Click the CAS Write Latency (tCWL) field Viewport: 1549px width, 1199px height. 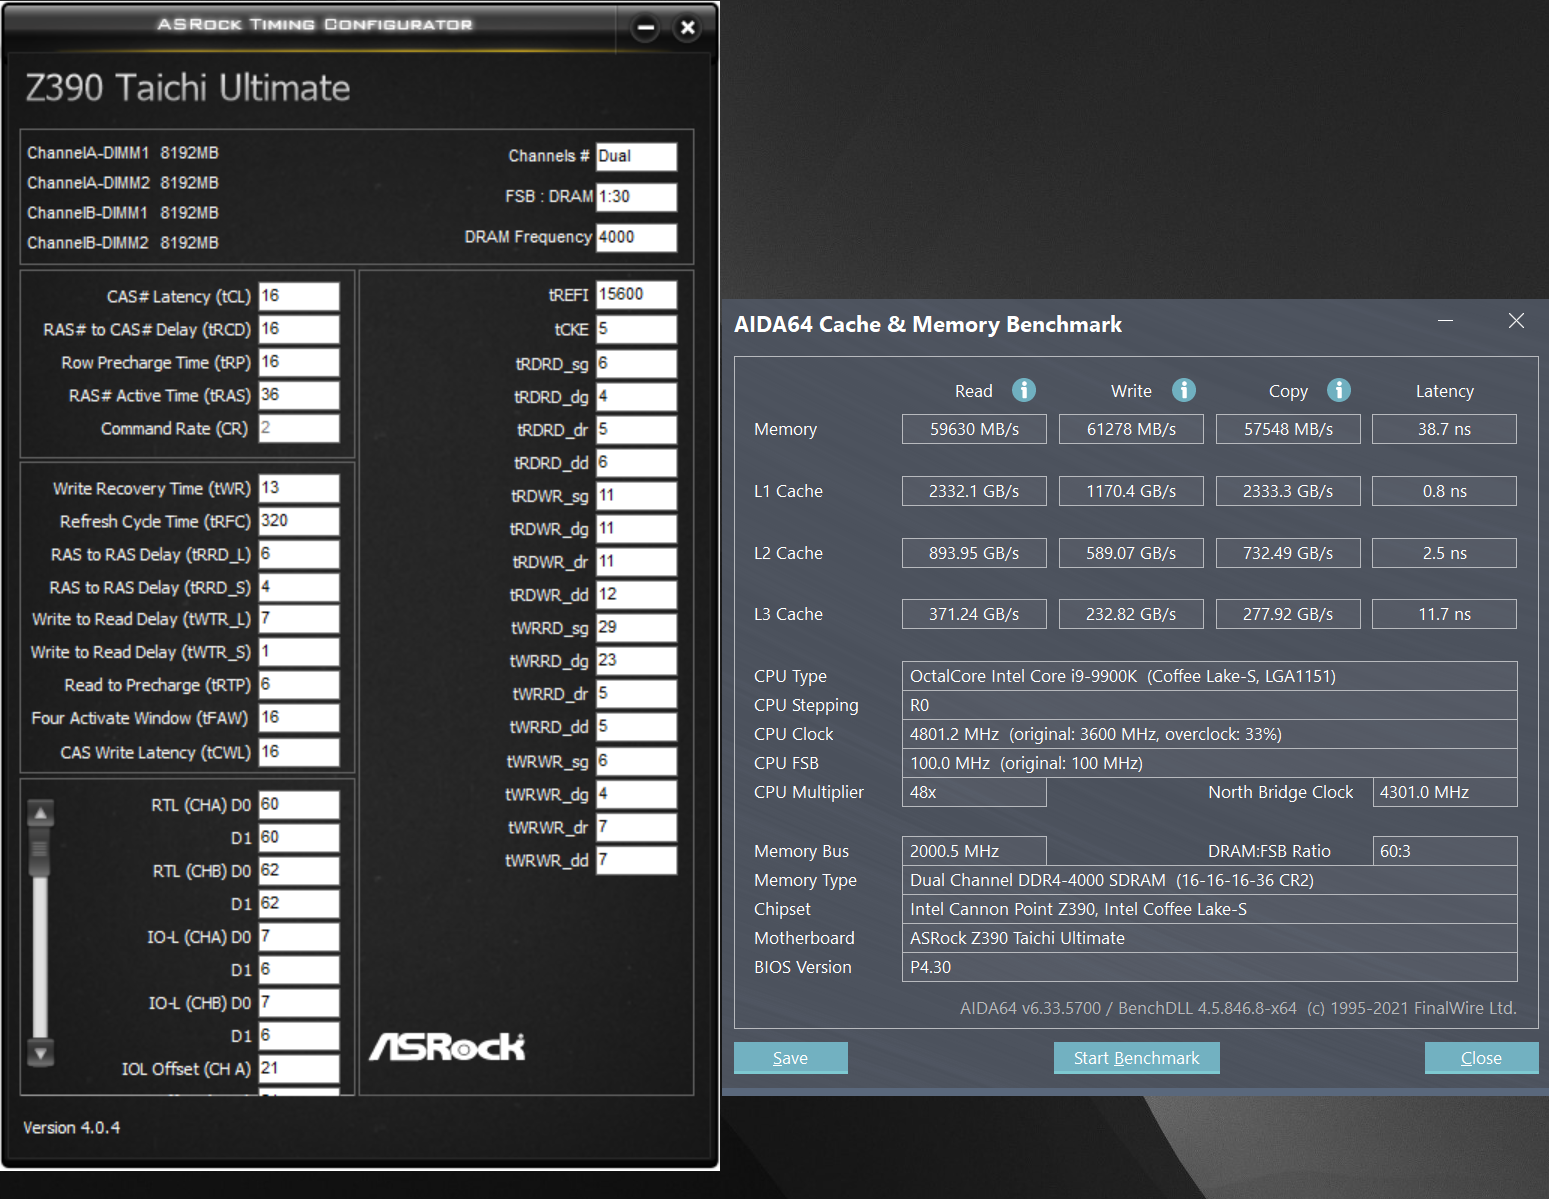pos(299,752)
